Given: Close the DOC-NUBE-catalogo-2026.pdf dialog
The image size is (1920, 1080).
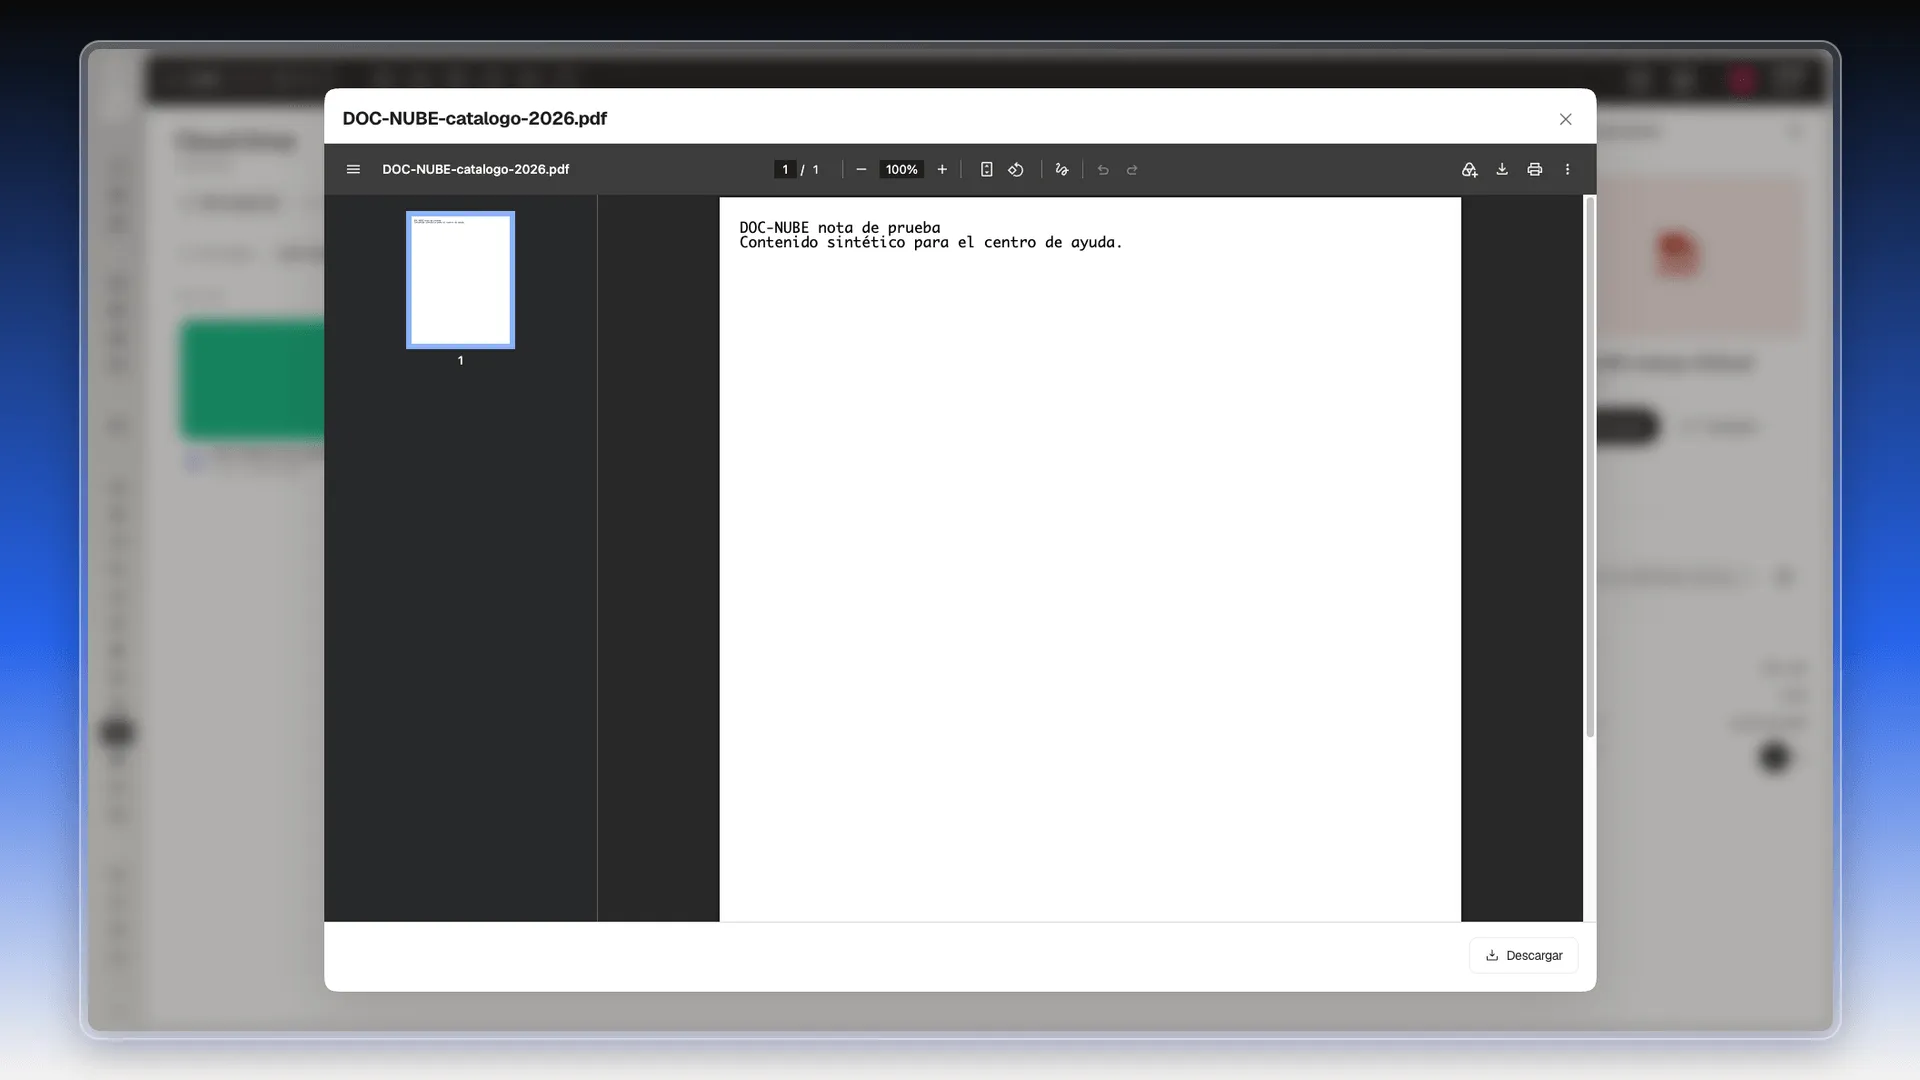Looking at the screenshot, I should click(x=1566, y=119).
